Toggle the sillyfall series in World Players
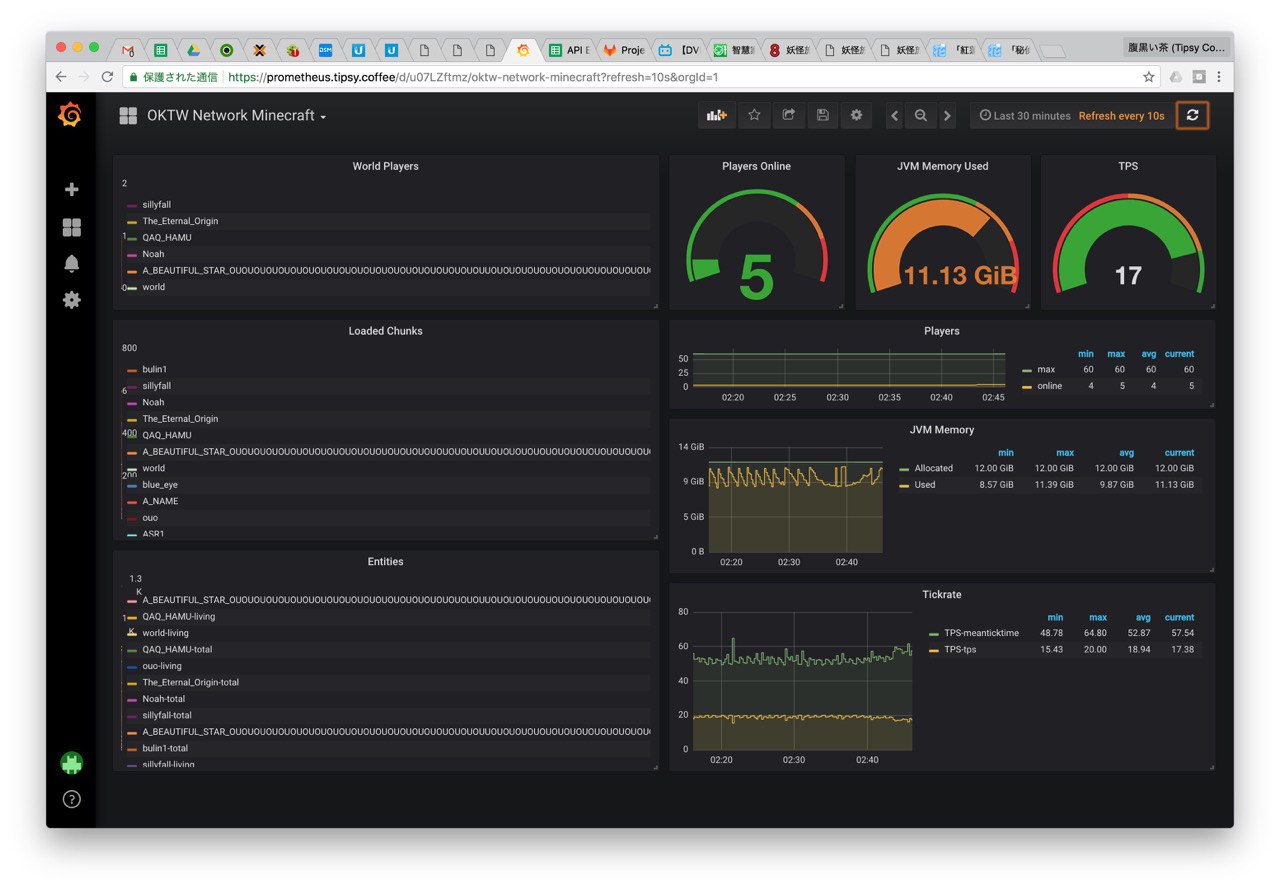Image resolution: width=1280 pixels, height=889 pixels. tap(156, 205)
